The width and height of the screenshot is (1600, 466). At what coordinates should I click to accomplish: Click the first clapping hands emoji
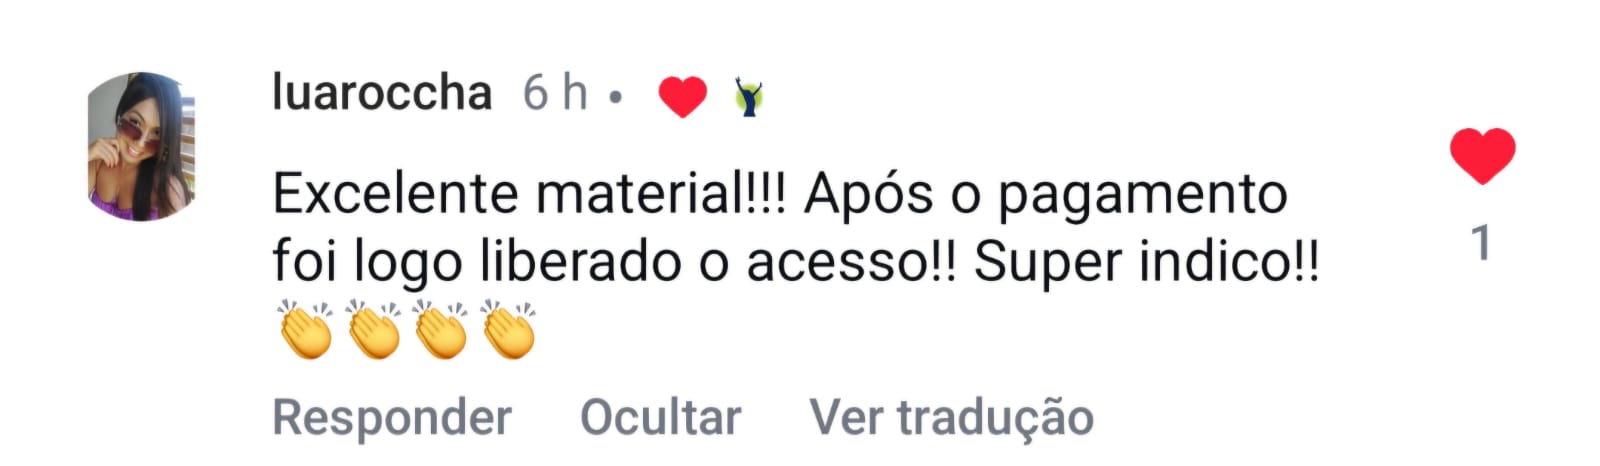(x=305, y=330)
